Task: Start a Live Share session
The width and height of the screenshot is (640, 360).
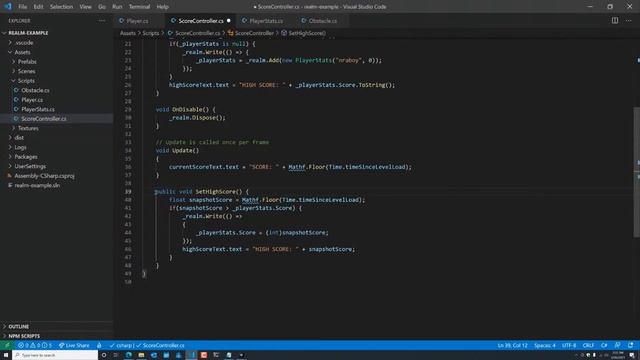Action: [74, 345]
